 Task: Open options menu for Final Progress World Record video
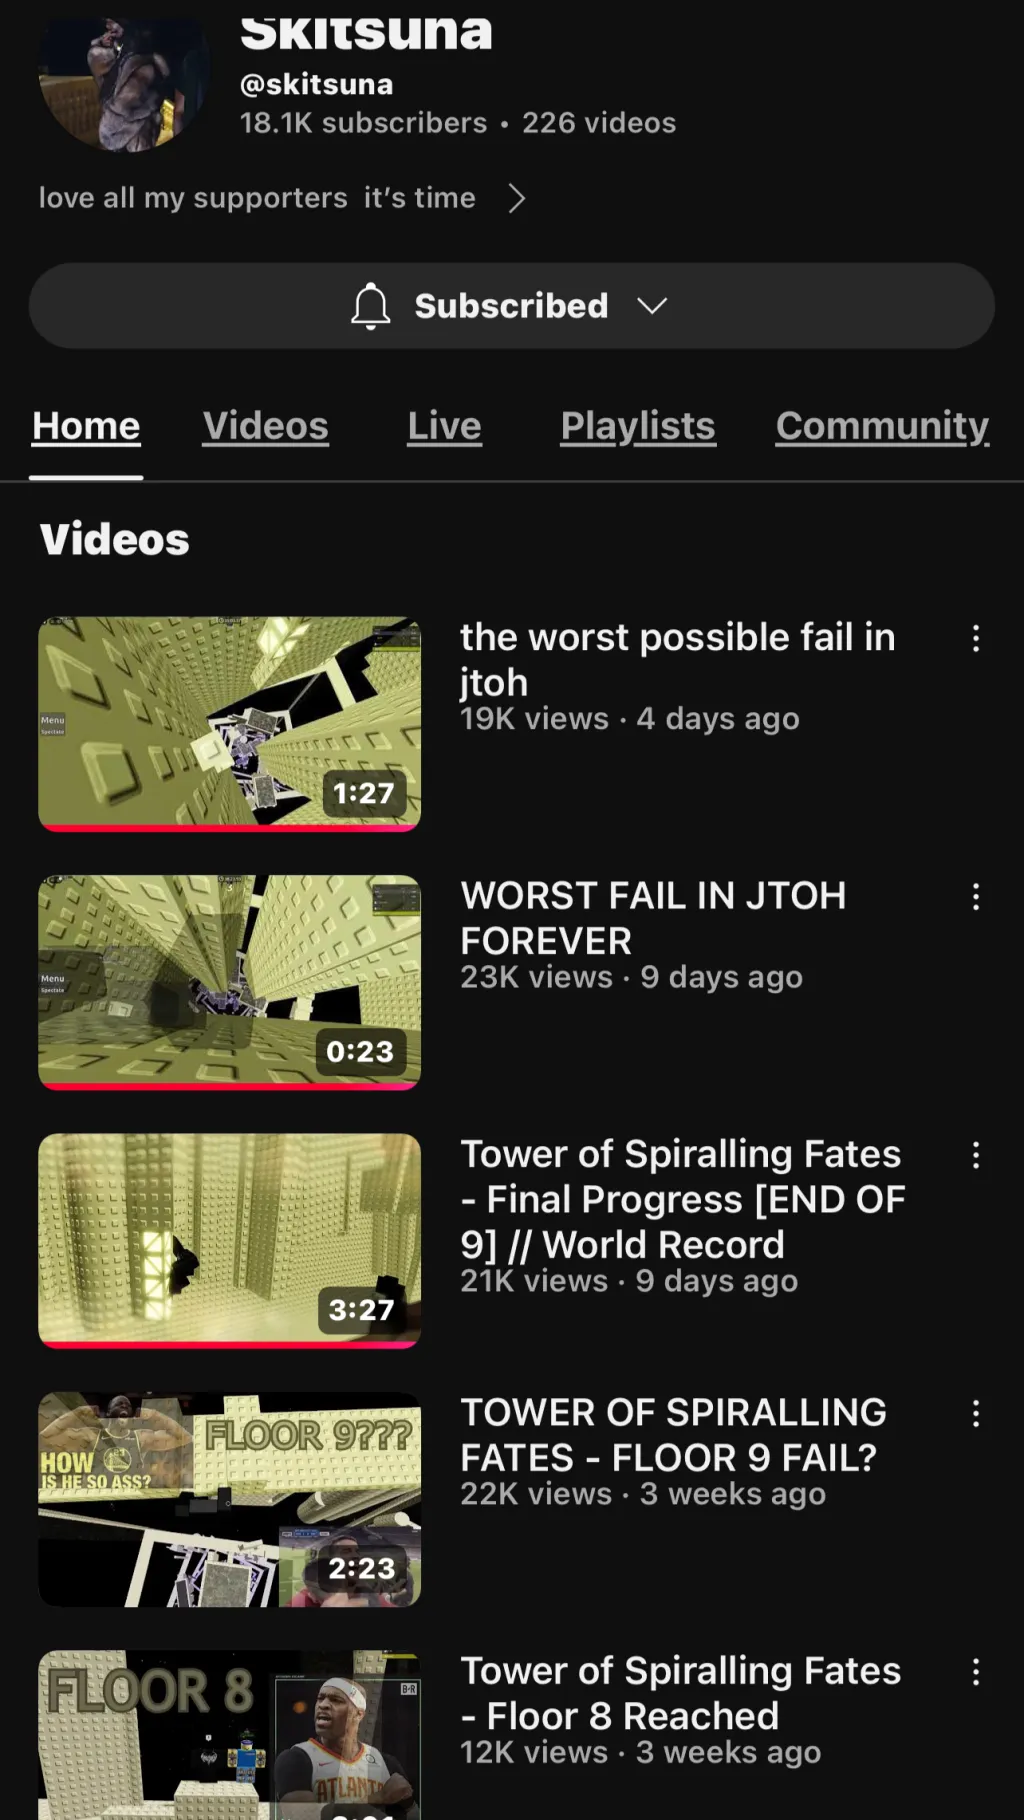pos(976,1155)
